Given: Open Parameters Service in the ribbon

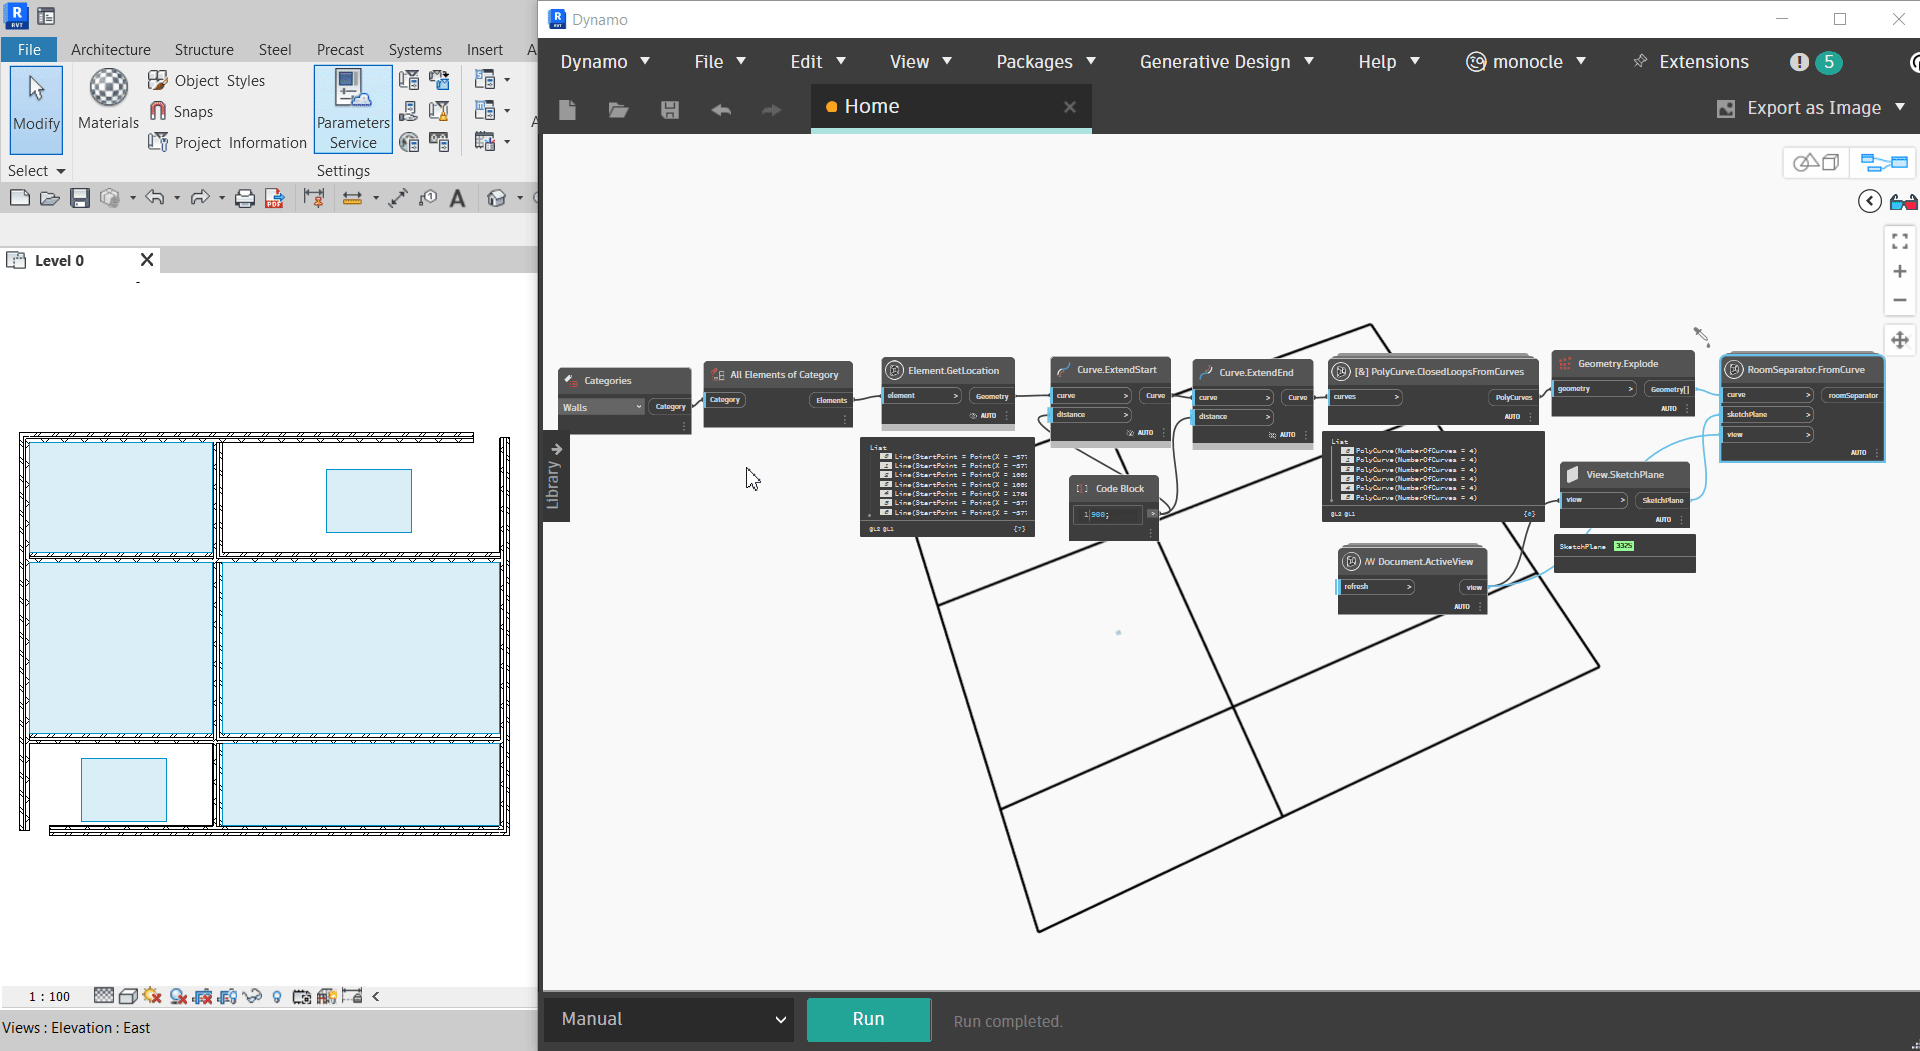Looking at the screenshot, I should (351, 108).
